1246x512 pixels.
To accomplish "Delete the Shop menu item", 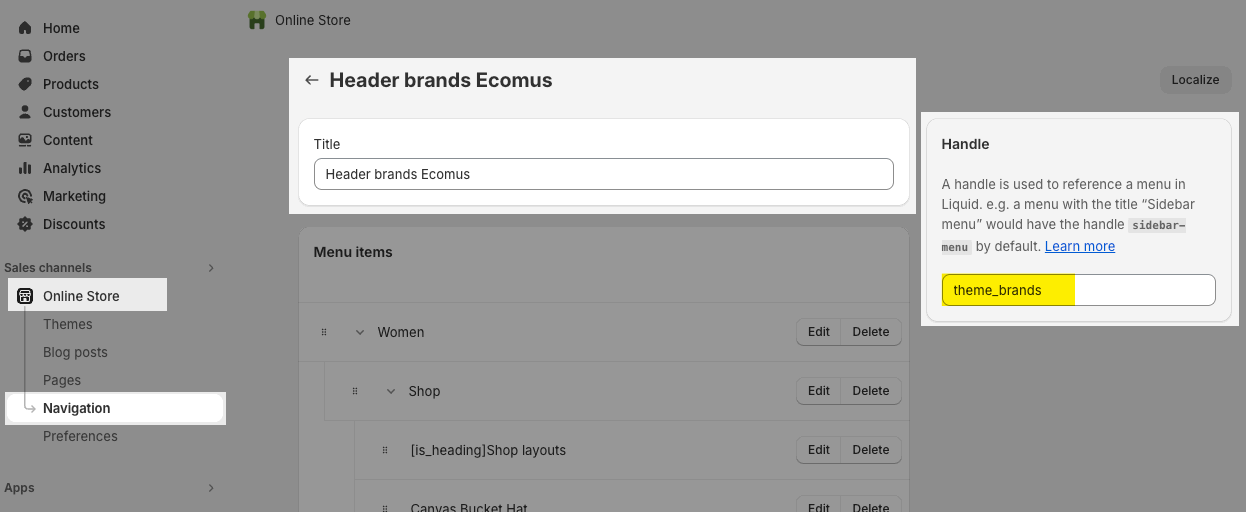I will pyautogui.click(x=871, y=391).
